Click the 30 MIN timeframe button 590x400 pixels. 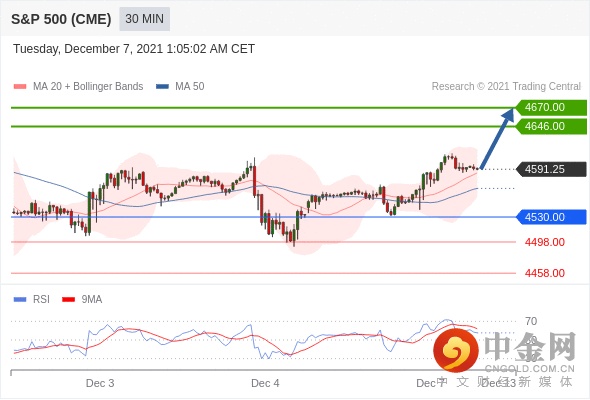click(x=144, y=19)
